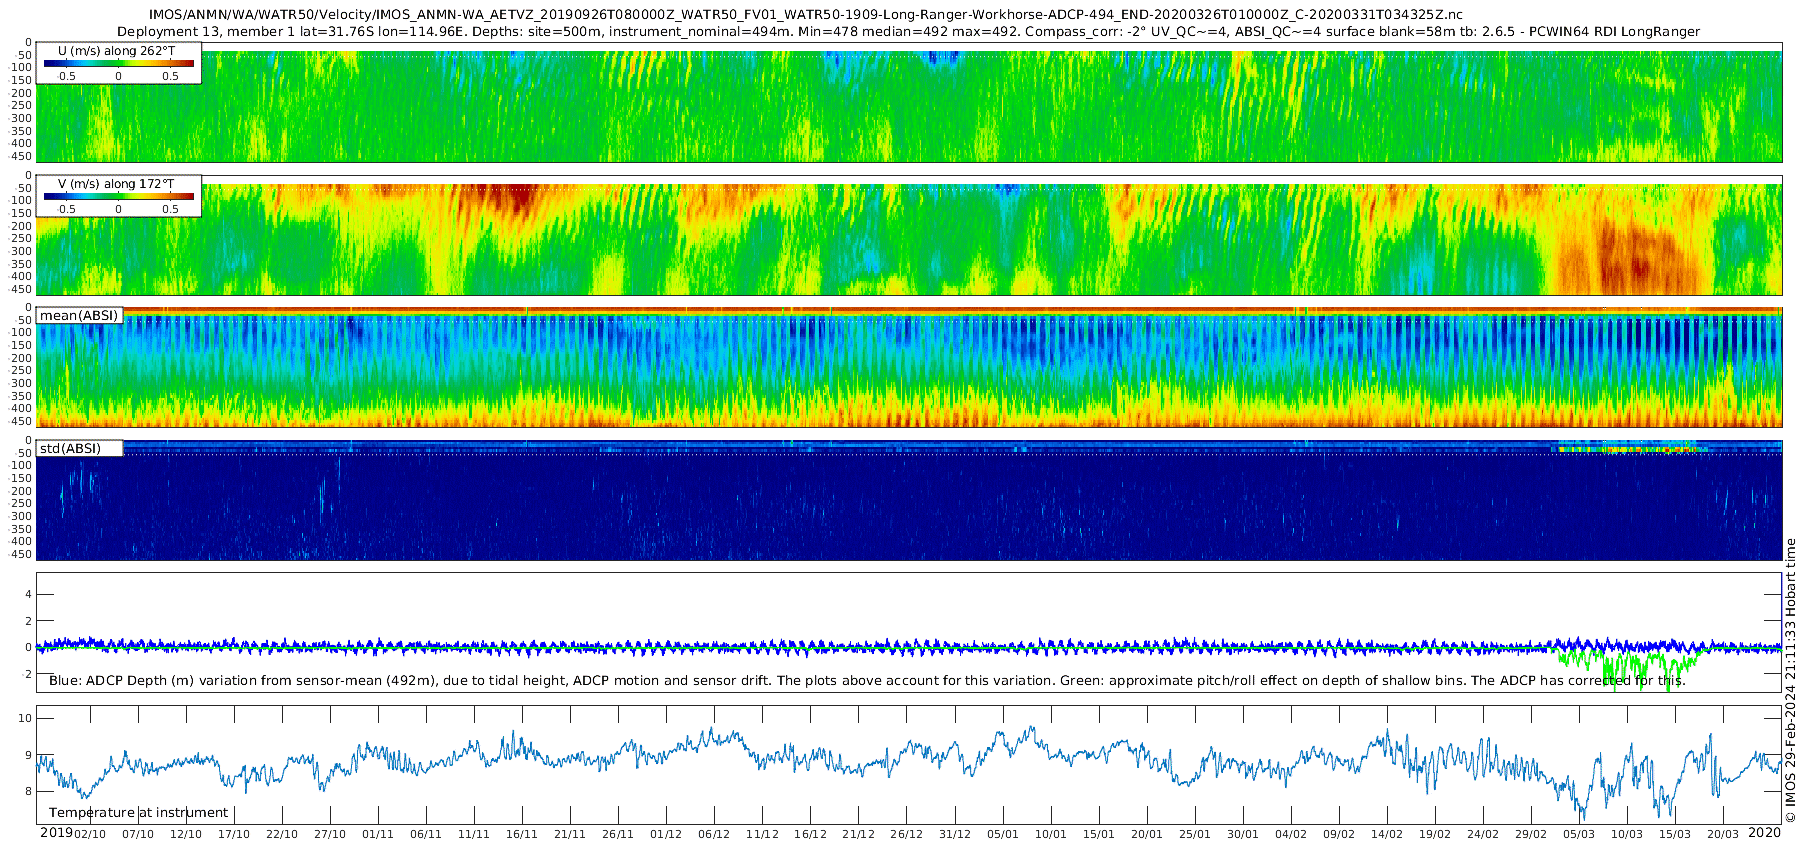Click the 14/02 date tick label
Viewport: 1800px width, 850px height.
click(x=1387, y=834)
